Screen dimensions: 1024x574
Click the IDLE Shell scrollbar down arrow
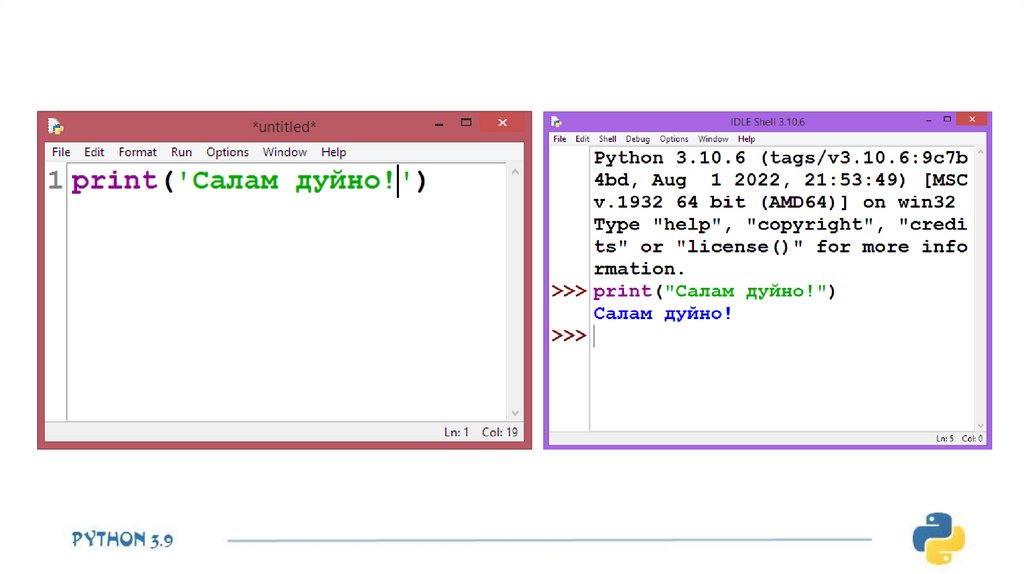click(x=980, y=424)
